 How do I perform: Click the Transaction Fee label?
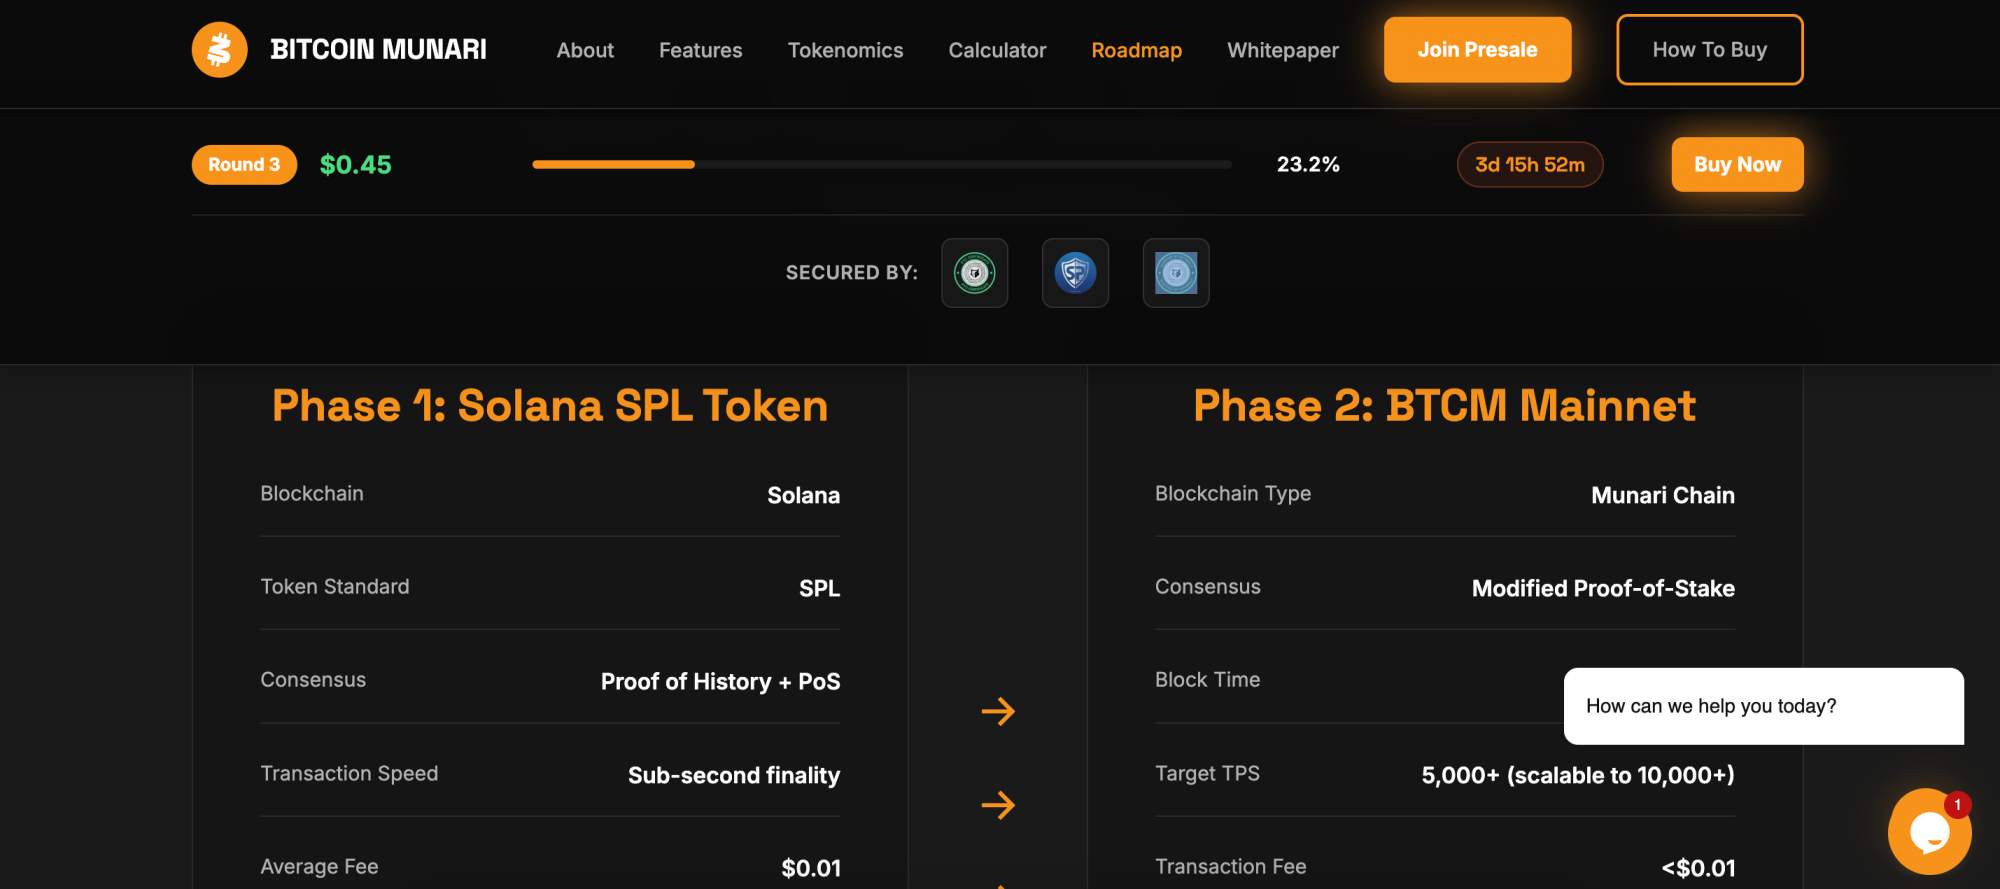pos(1230,867)
